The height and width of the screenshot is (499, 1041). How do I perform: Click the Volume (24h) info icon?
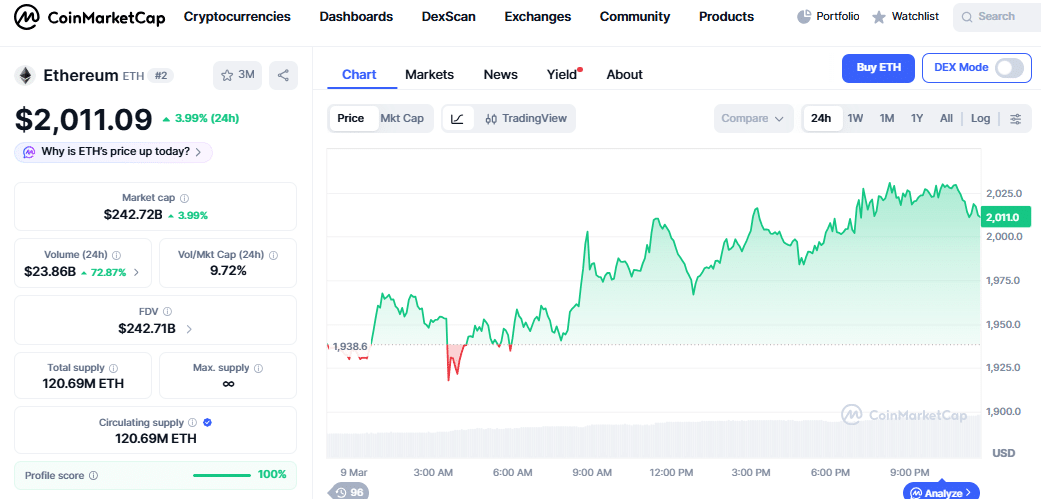116,255
